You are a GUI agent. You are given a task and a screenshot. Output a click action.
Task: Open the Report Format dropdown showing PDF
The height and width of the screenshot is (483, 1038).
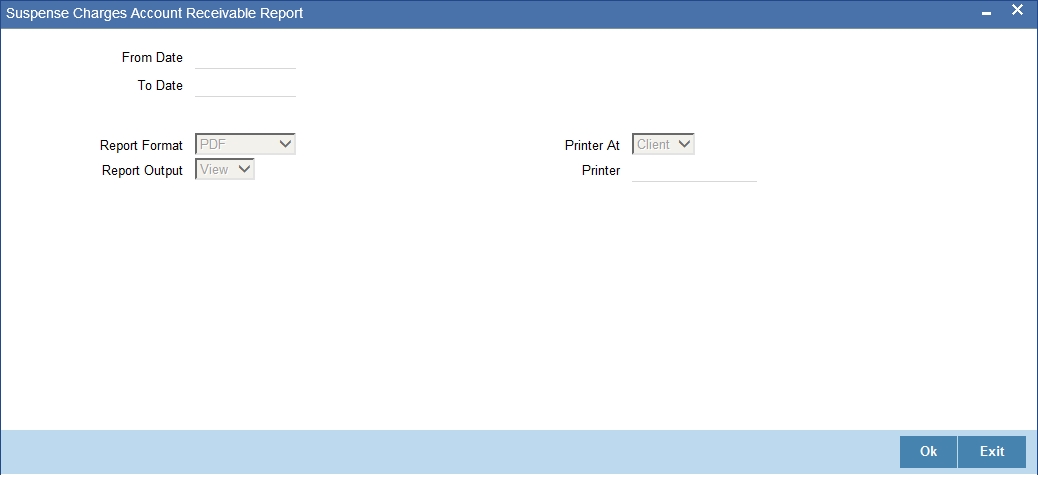coord(246,144)
